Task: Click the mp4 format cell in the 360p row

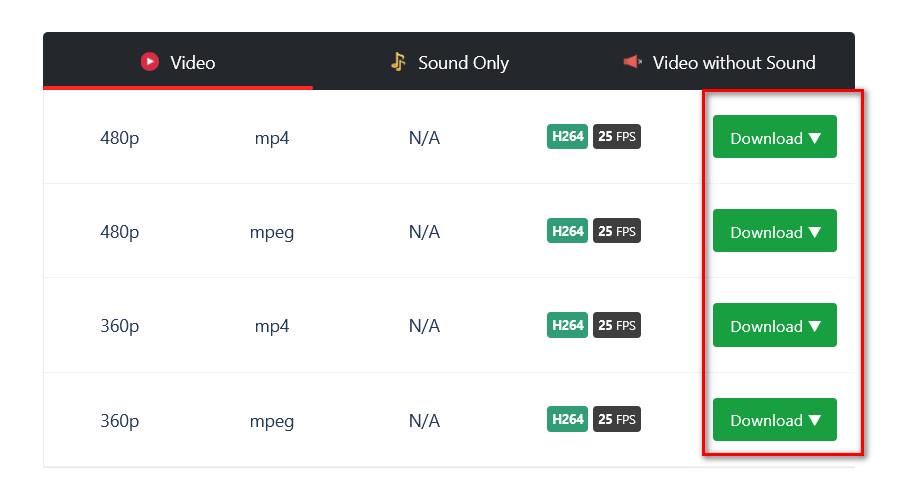Action: pos(272,326)
